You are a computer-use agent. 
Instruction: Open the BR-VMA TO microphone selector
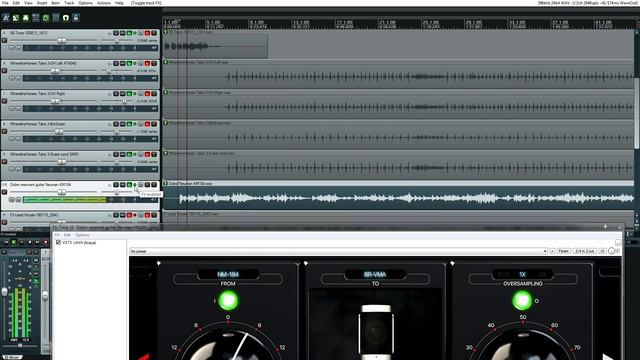[375, 274]
